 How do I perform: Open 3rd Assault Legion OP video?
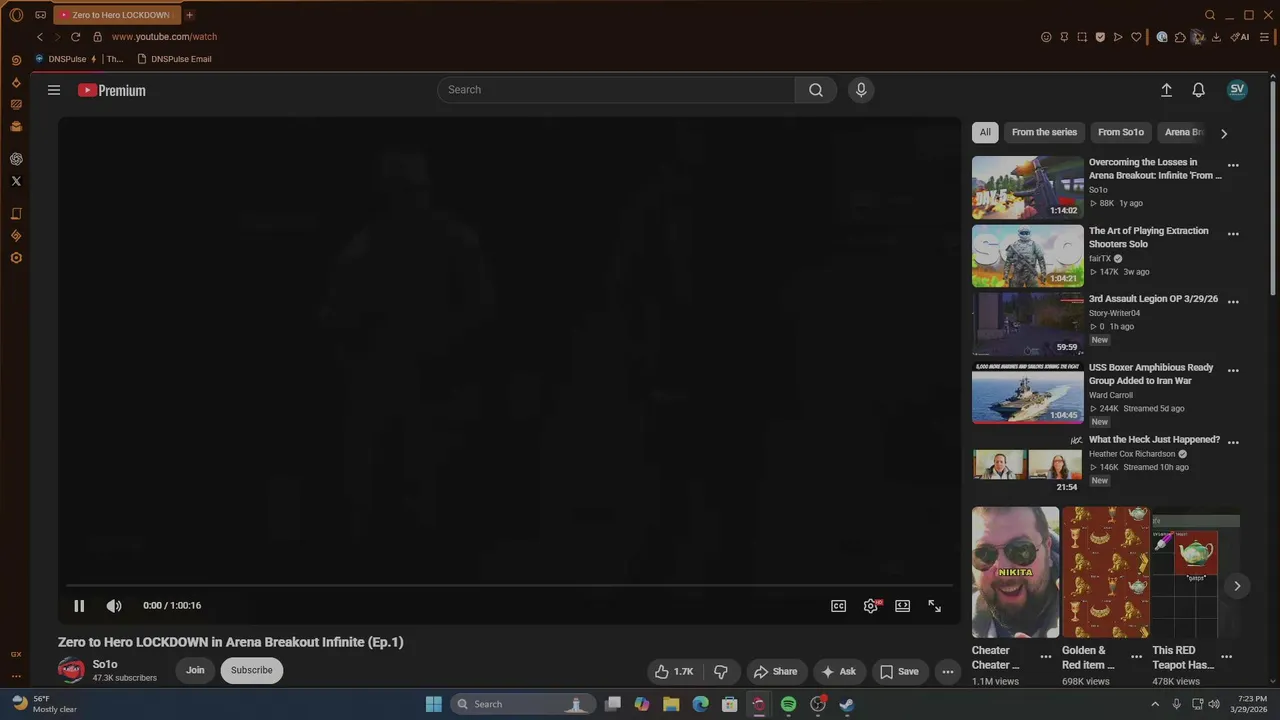pos(1027,324)
